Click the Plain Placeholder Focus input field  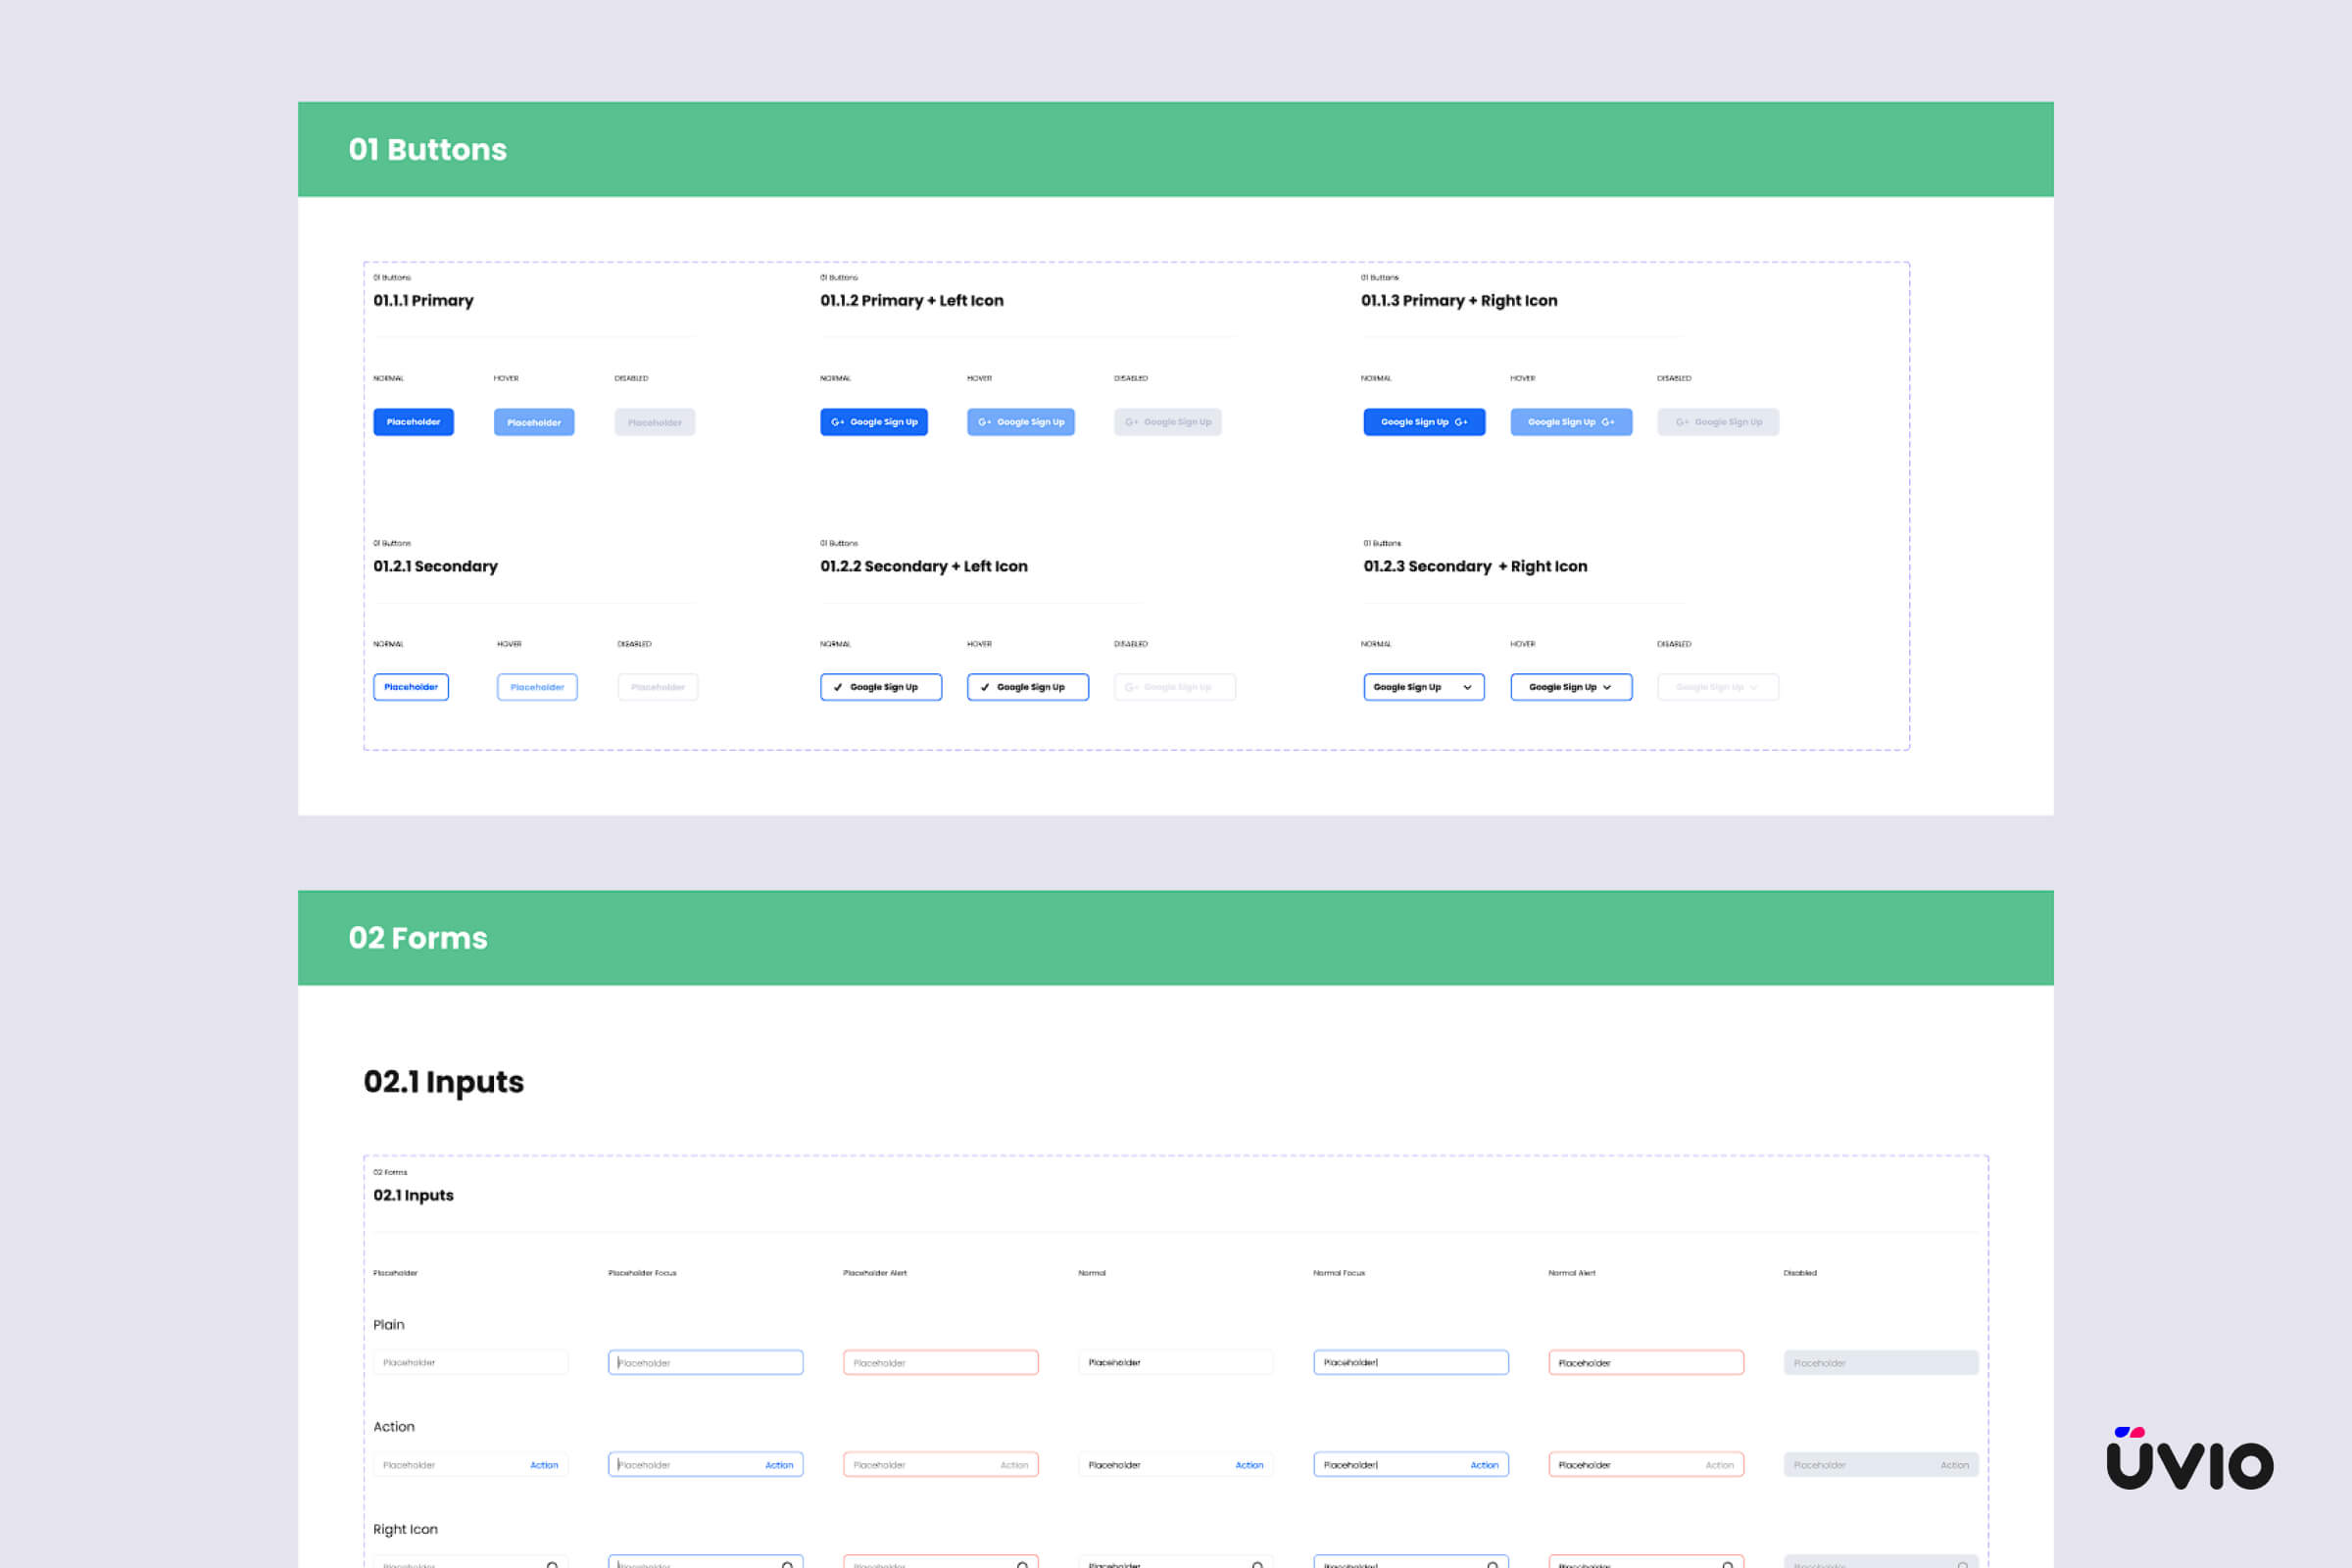(705, 1362)
